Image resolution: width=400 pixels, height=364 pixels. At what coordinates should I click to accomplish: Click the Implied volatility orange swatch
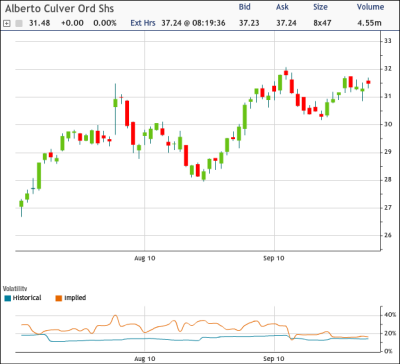click(58, 298)
